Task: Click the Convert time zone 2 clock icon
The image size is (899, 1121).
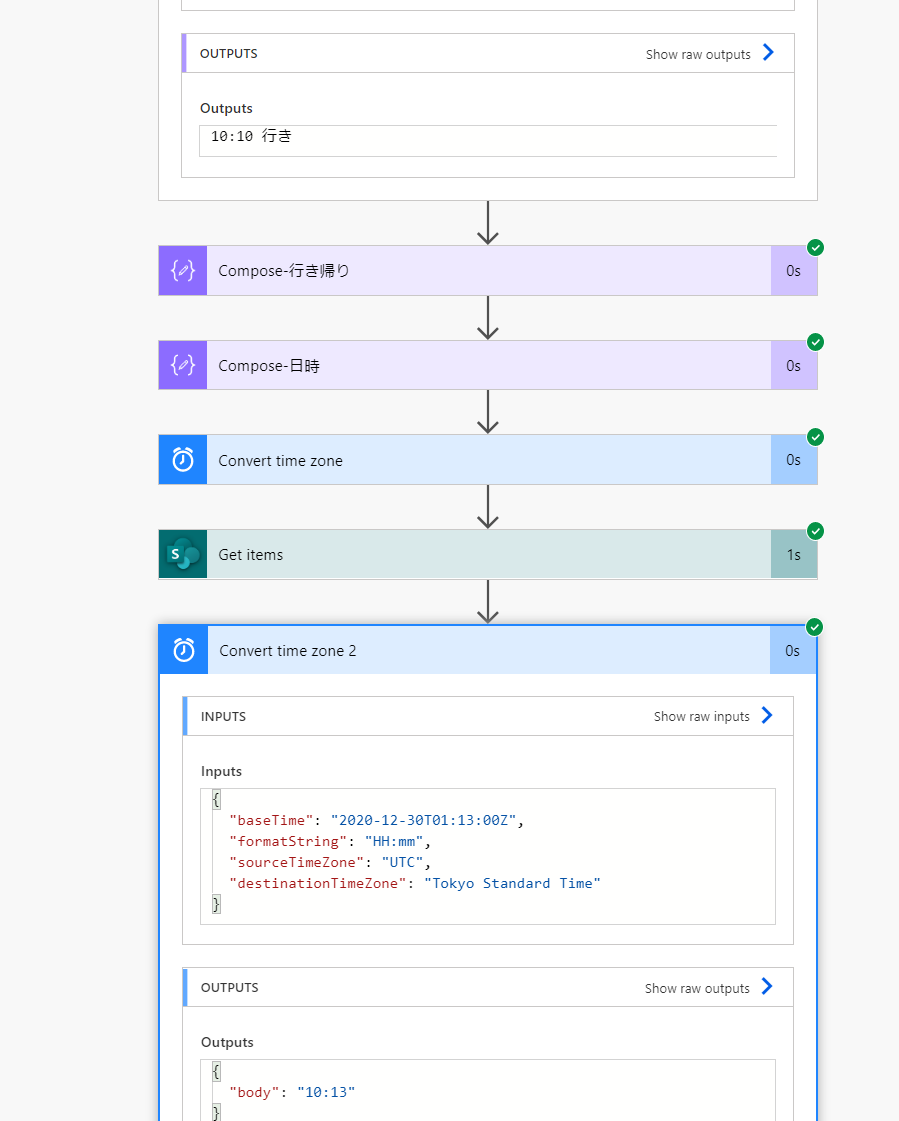Action: coord(184,651)
